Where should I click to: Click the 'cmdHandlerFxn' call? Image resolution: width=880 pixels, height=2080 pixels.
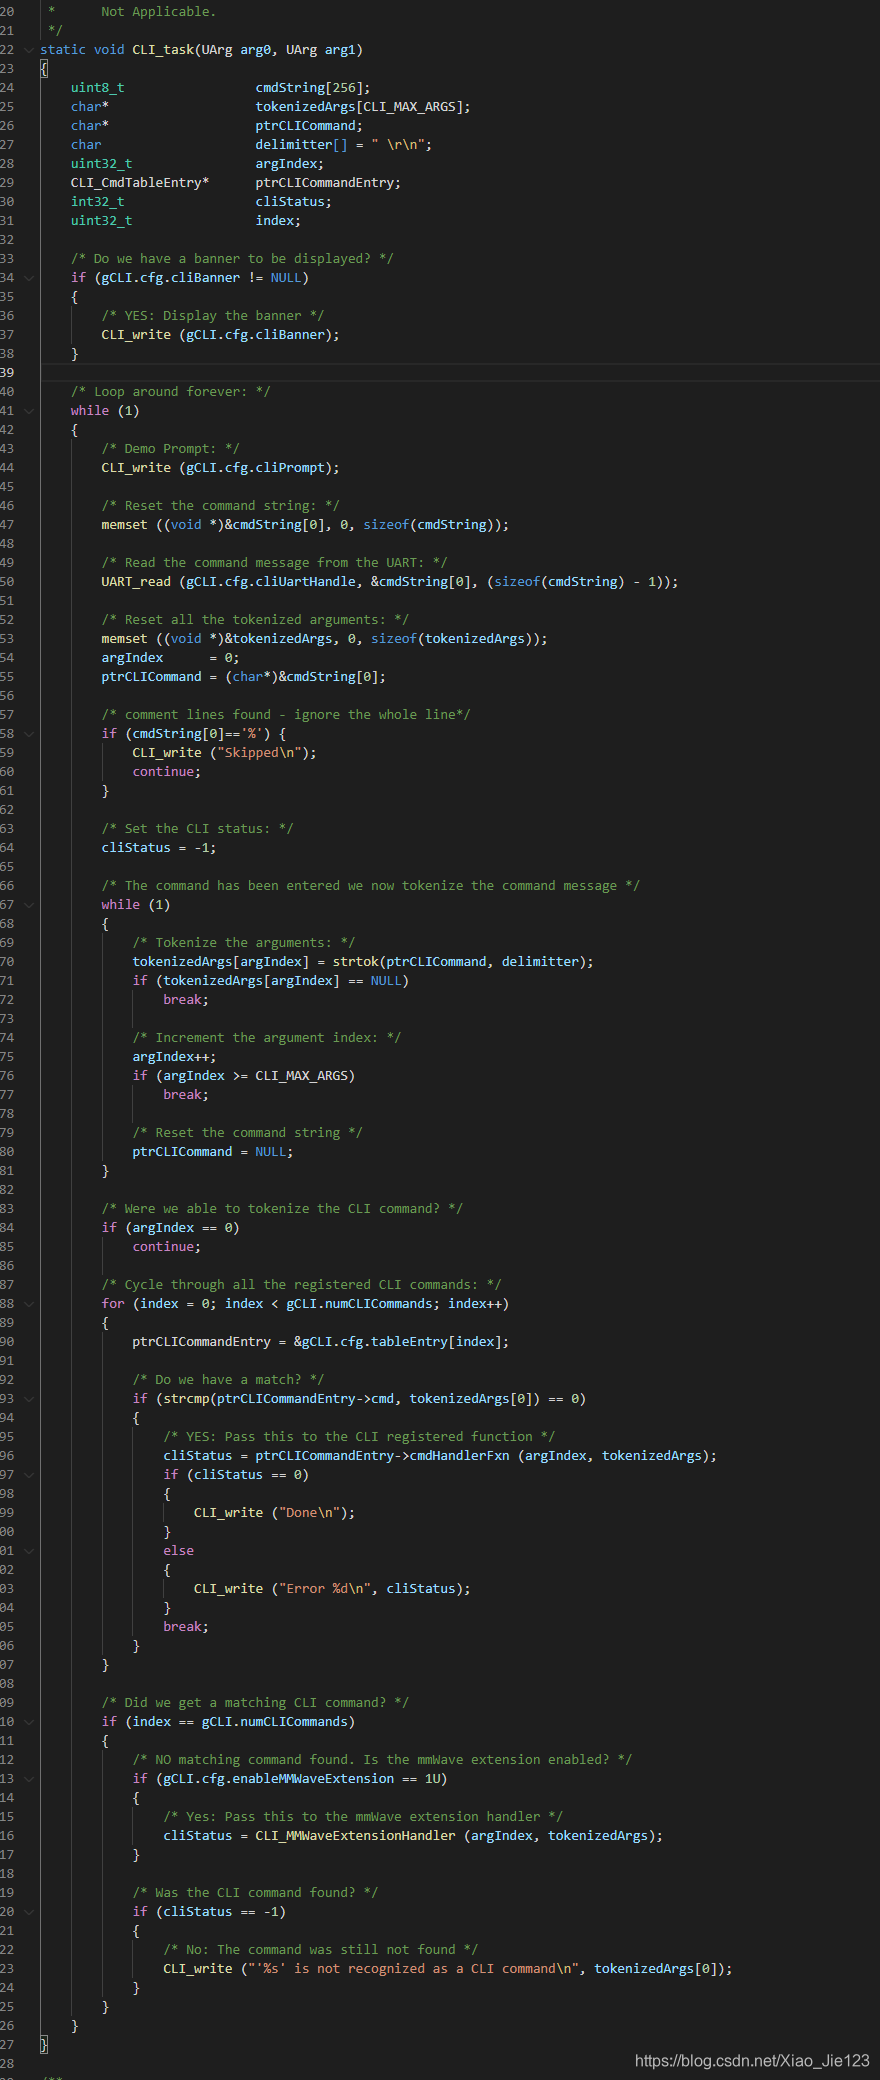pos(460,1456)
